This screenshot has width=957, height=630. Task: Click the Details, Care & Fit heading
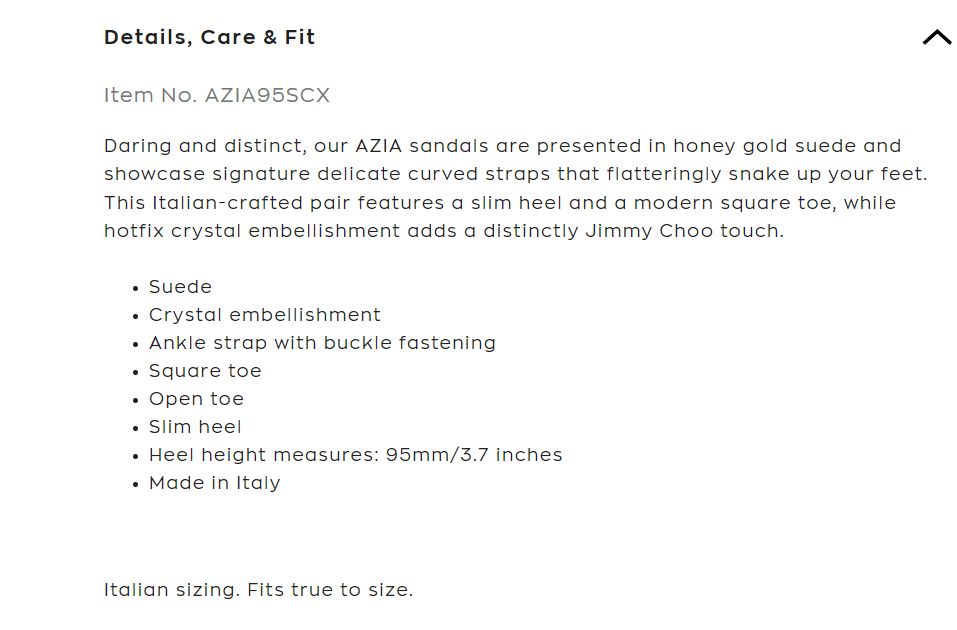[209, 38]
